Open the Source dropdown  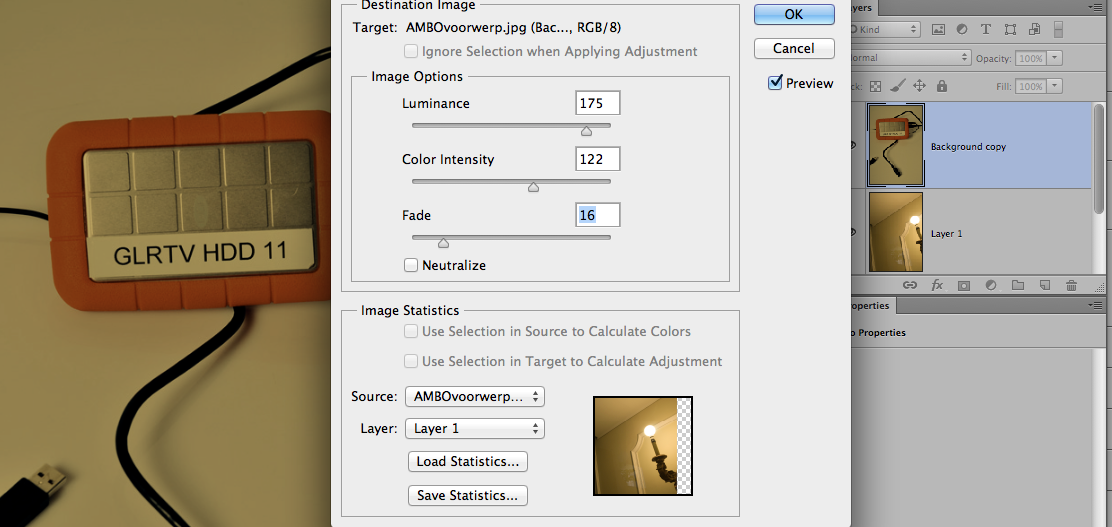pyautogui.click(x=474, y=396)
